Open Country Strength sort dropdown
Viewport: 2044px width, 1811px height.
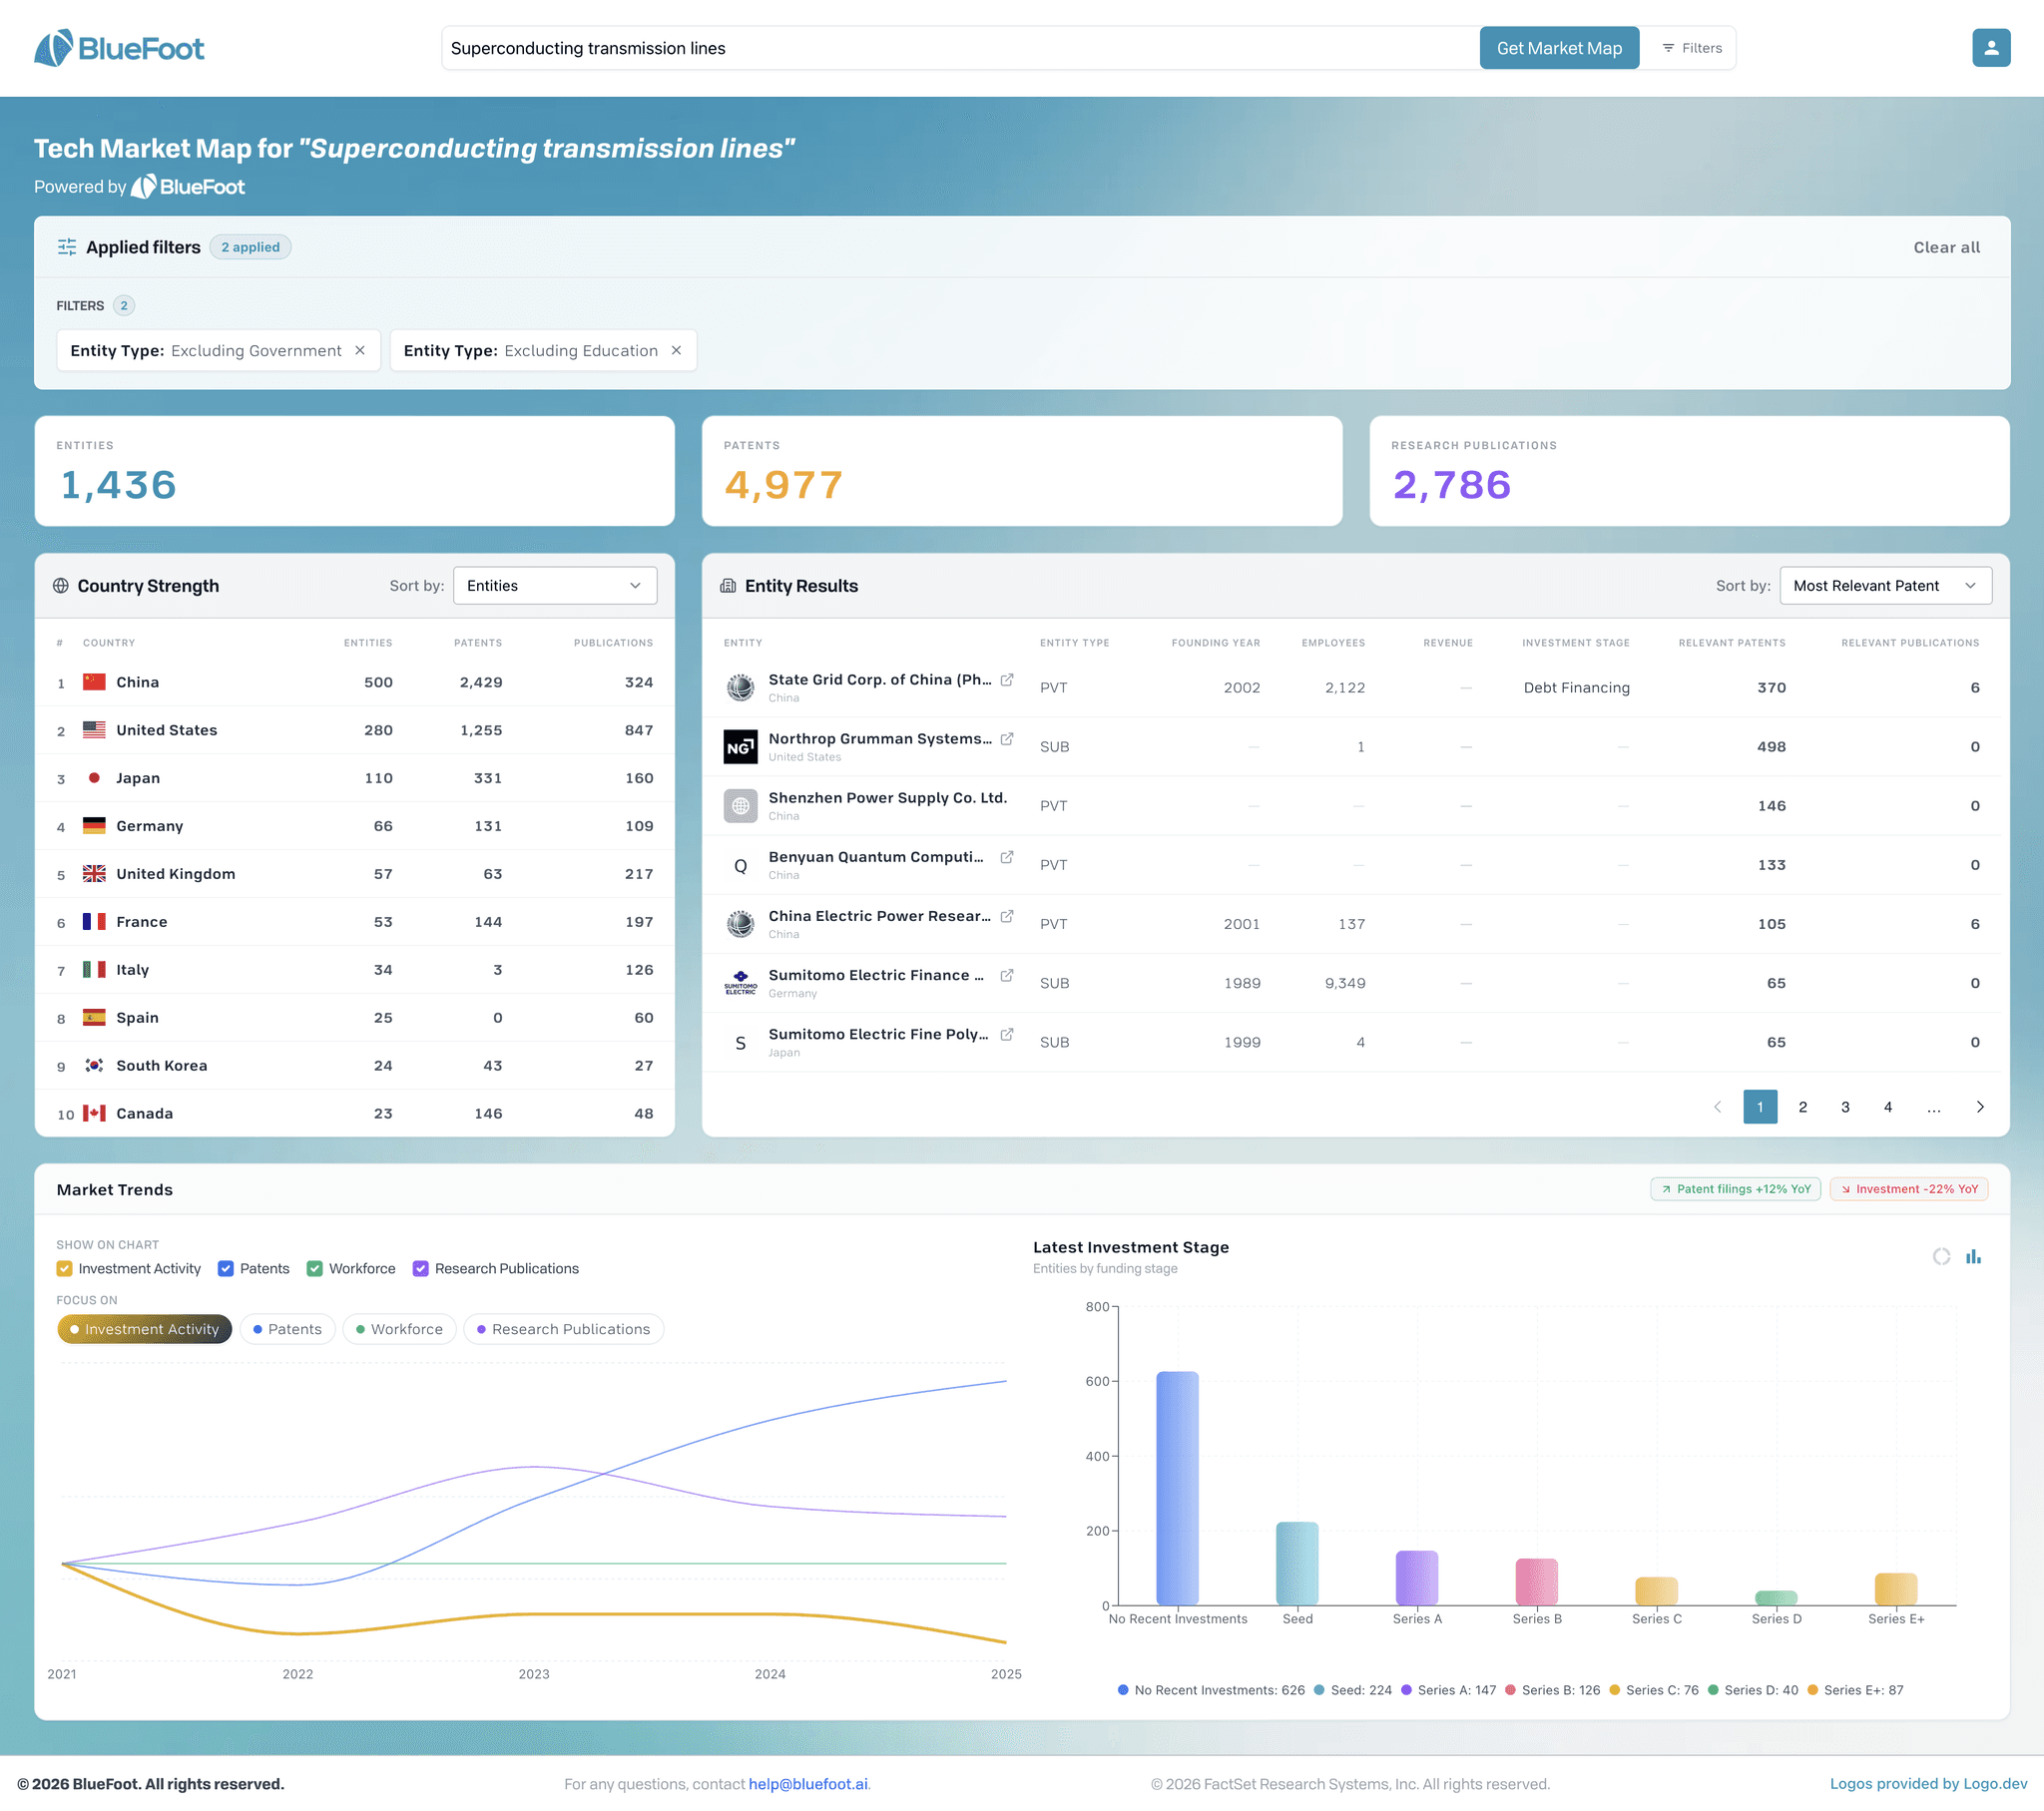pos(555,586)
